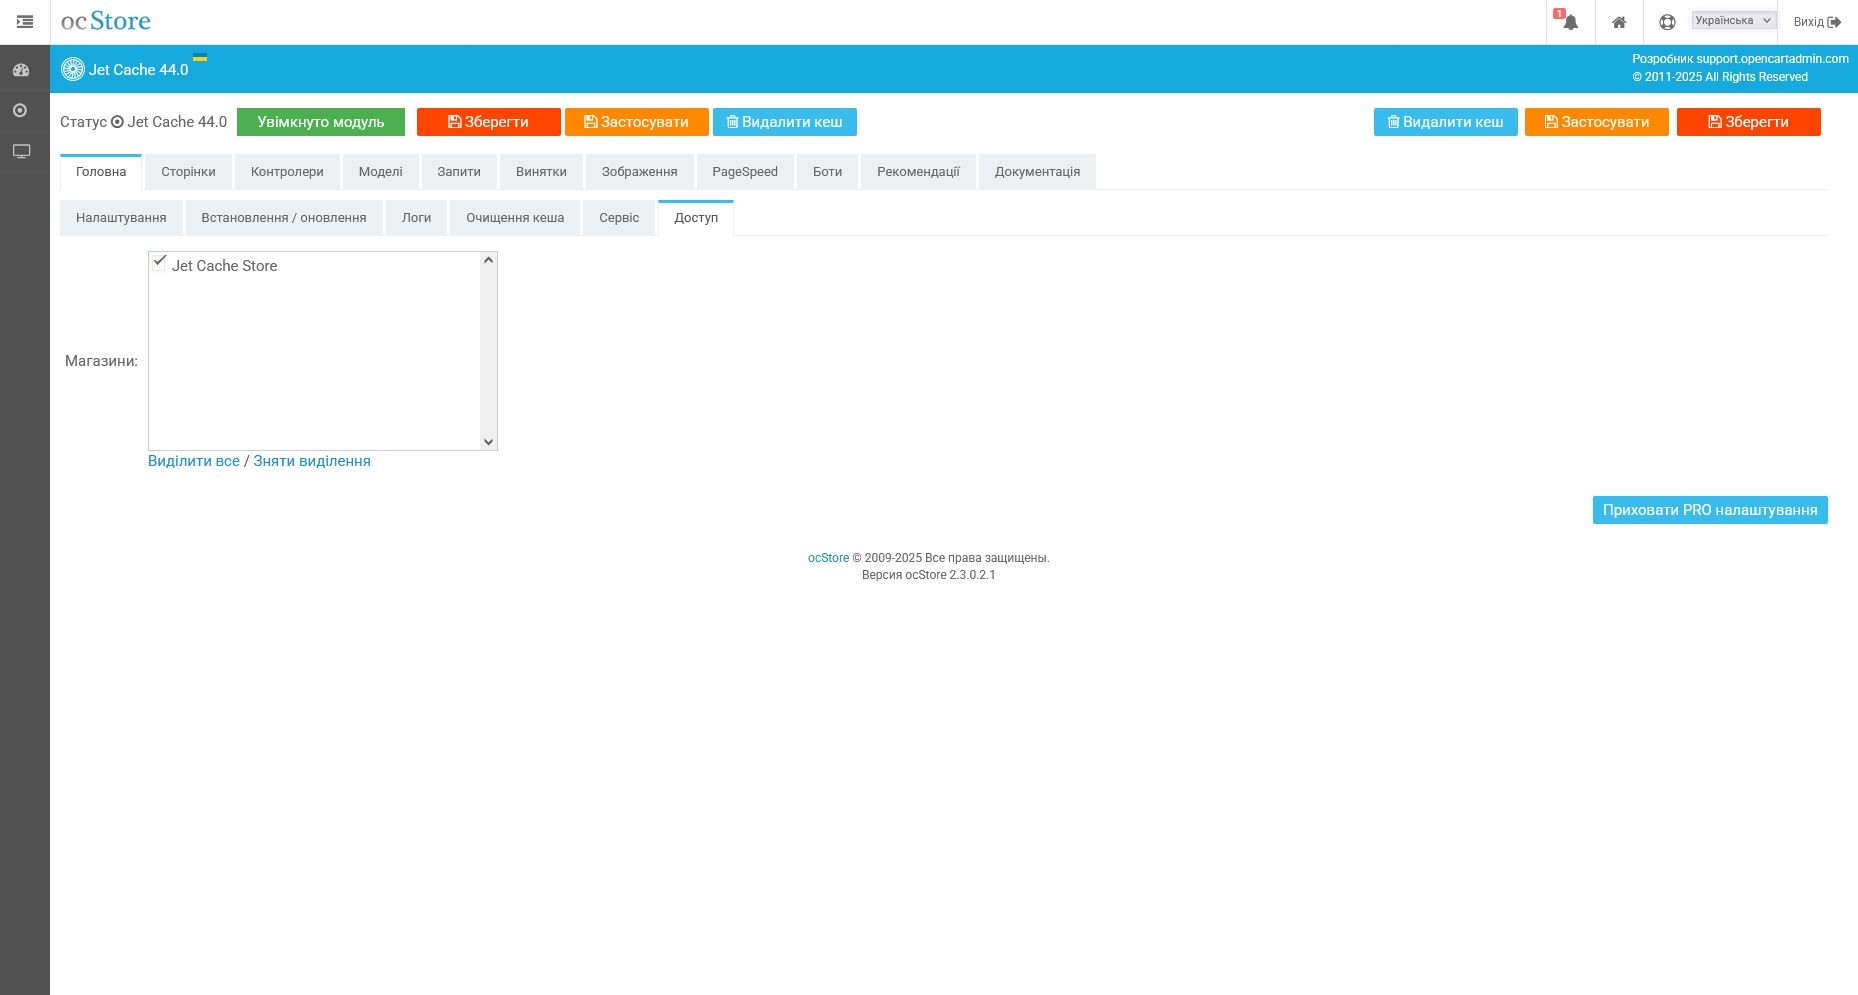1858x995 pixels.
Task: Hide PRO settings with Приховати PRO налаштування
Action: pyautogui.click(x=1709, y=510)
